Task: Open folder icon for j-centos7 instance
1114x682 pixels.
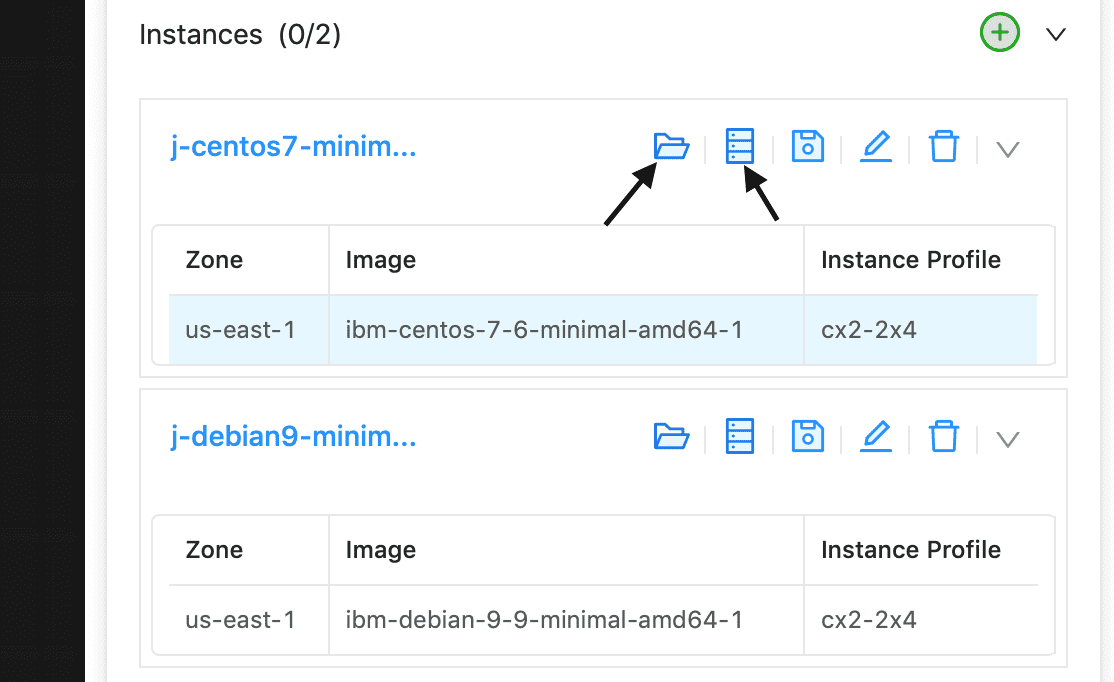Action: [x=671, y=146]
